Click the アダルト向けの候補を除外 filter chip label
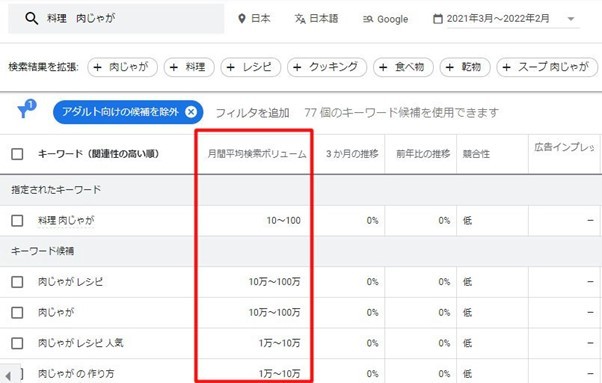602x383 pixels. [x=120, y=112]
